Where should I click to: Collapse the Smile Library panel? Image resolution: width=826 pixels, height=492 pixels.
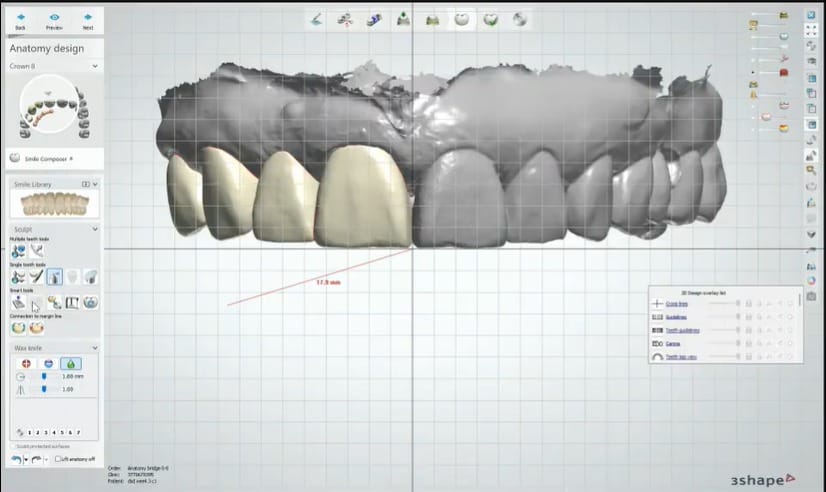95,184
